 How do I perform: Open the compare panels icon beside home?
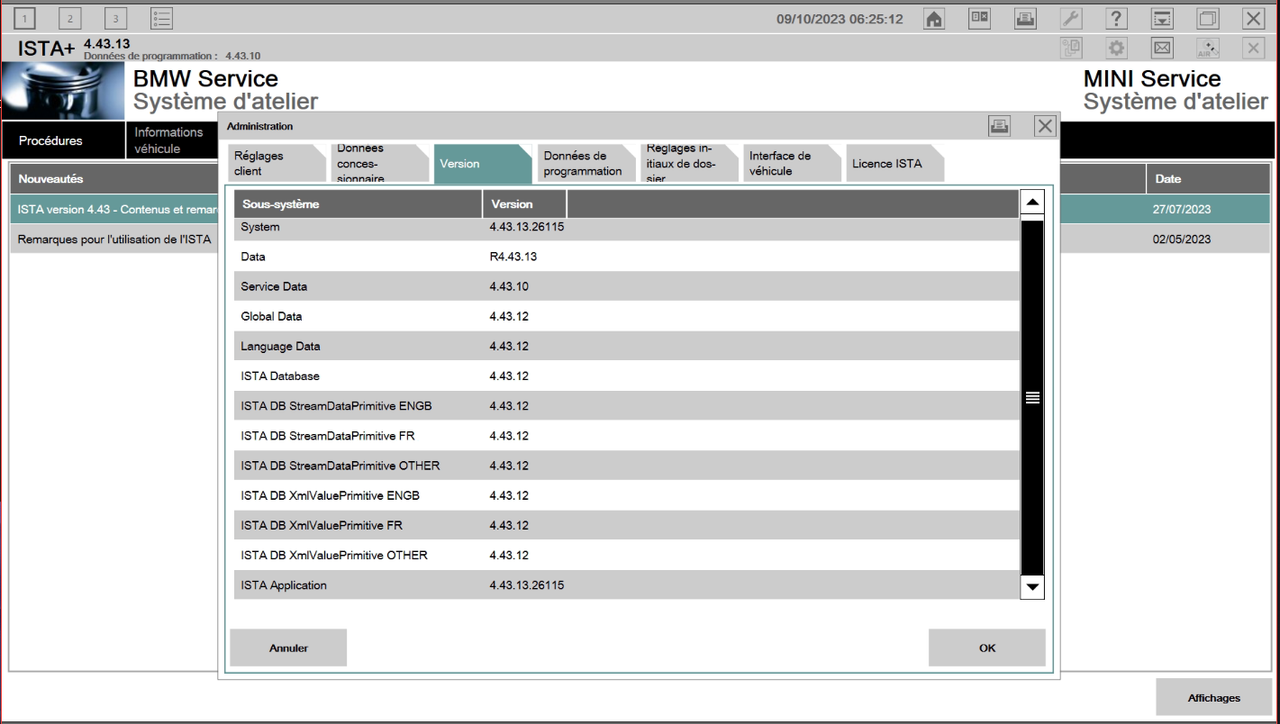pyautogui.click(x=980, y=19)
